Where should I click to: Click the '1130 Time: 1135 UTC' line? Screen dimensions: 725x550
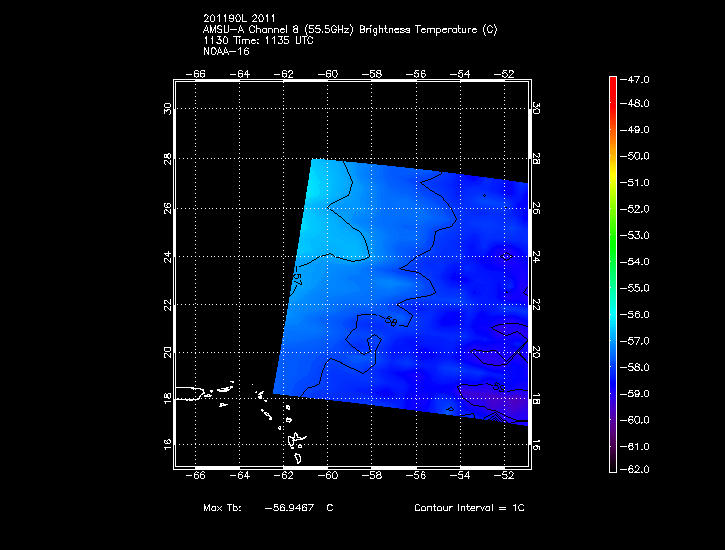(258, 41)
